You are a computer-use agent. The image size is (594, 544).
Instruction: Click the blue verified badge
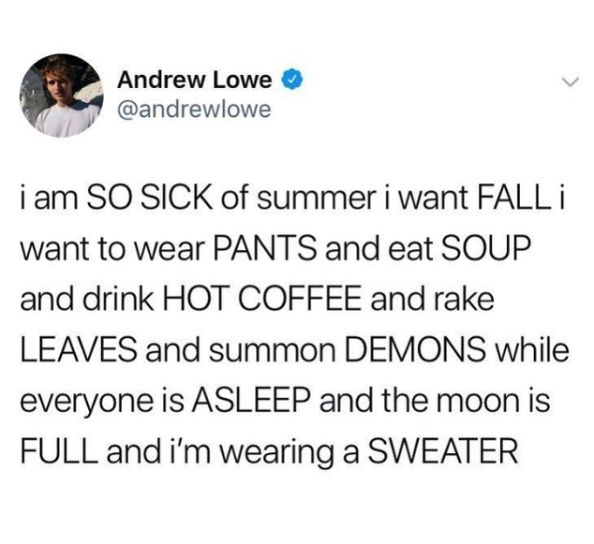coord(291,80)
